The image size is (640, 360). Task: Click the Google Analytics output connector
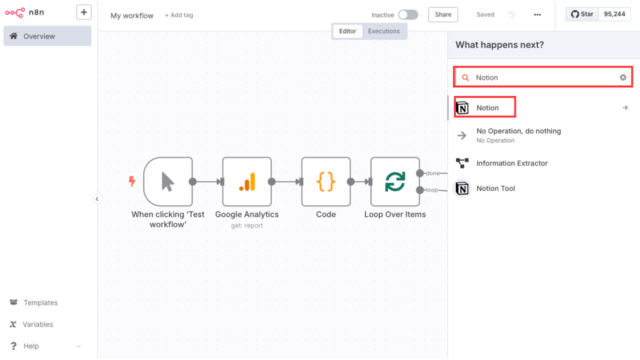(x=271, y=182)
